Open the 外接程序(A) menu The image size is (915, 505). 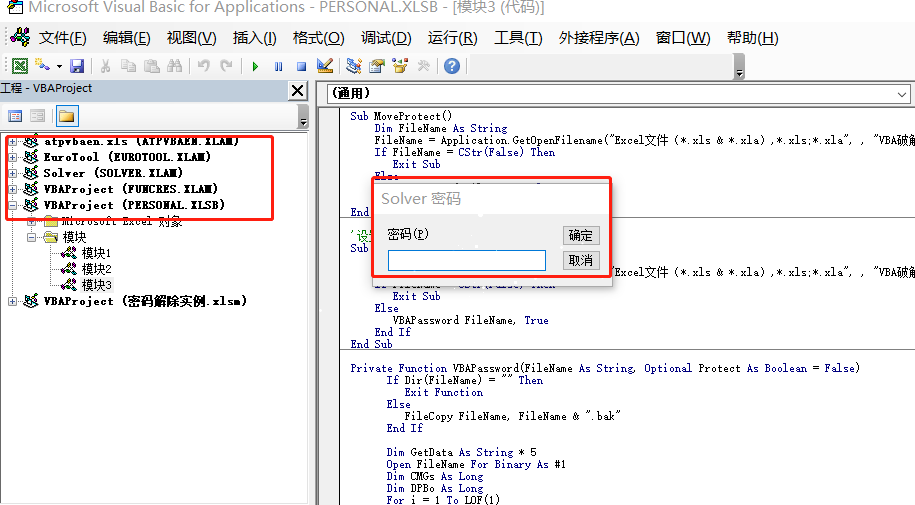click(599, 39)
